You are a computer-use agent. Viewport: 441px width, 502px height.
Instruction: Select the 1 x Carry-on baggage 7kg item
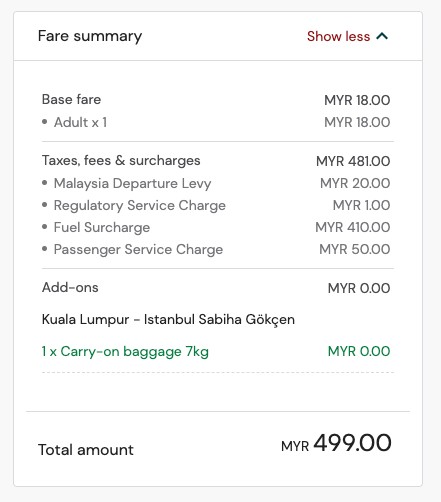tap(125, 352)
